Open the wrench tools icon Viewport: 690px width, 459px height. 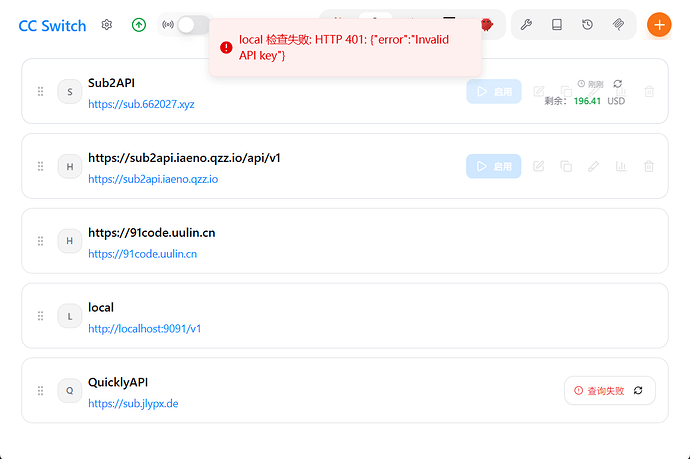point(526,25)
